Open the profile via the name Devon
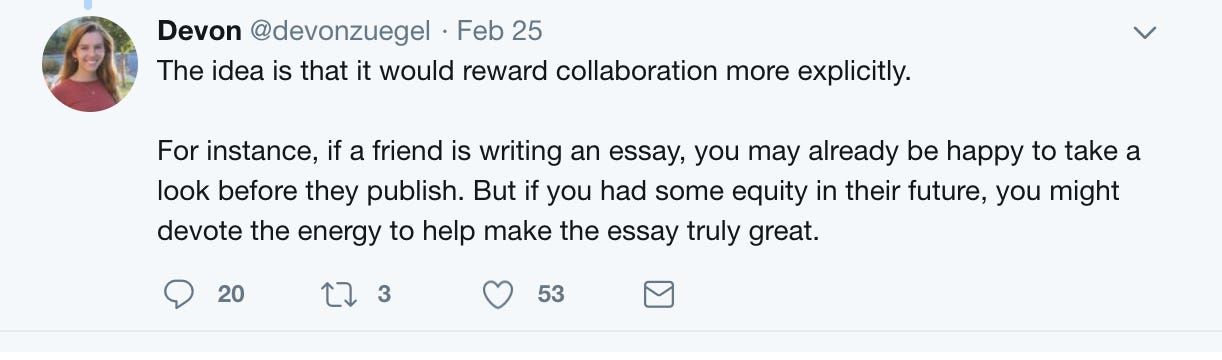 click(199, 31)
